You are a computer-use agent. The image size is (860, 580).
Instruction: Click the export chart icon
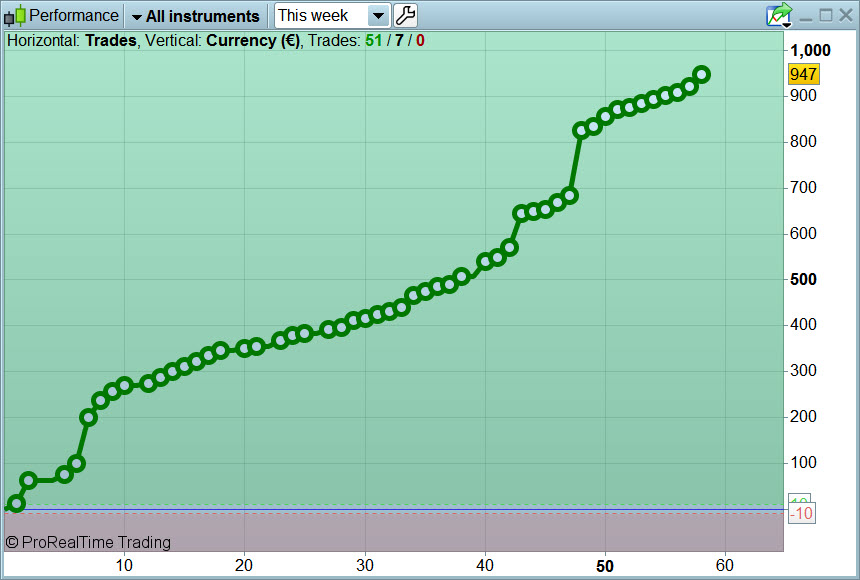click(x=779, y=15)
